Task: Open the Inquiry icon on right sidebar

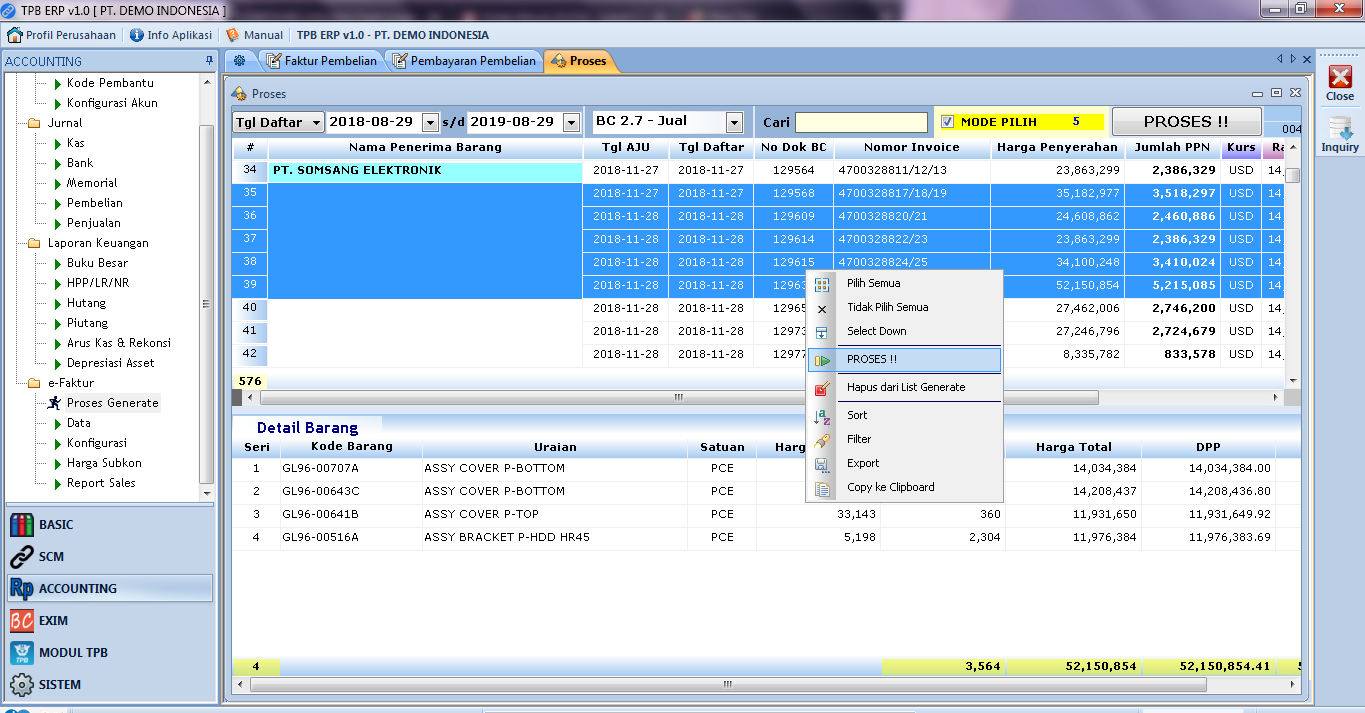Action: tap(1339, 130)
